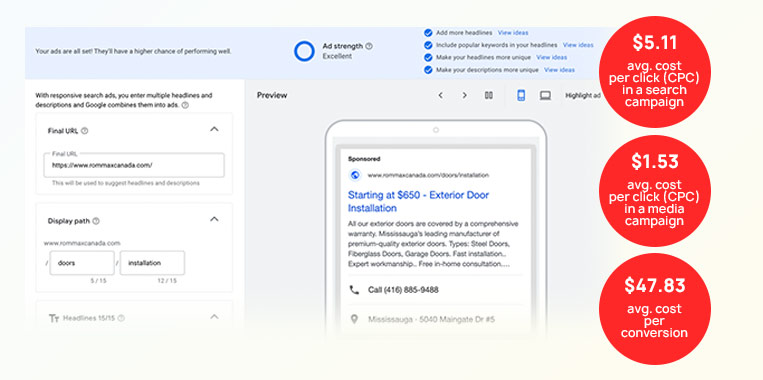Click the Ad strength help icon
The image size is (763, 380).
click(x=369, y=46)
